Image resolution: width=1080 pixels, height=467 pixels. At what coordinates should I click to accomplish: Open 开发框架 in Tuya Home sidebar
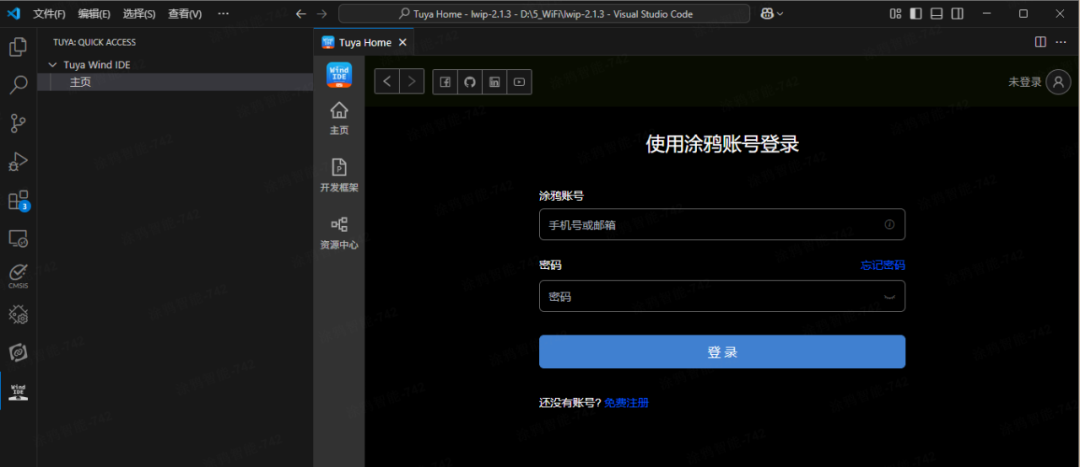click(x=339, y=176)
